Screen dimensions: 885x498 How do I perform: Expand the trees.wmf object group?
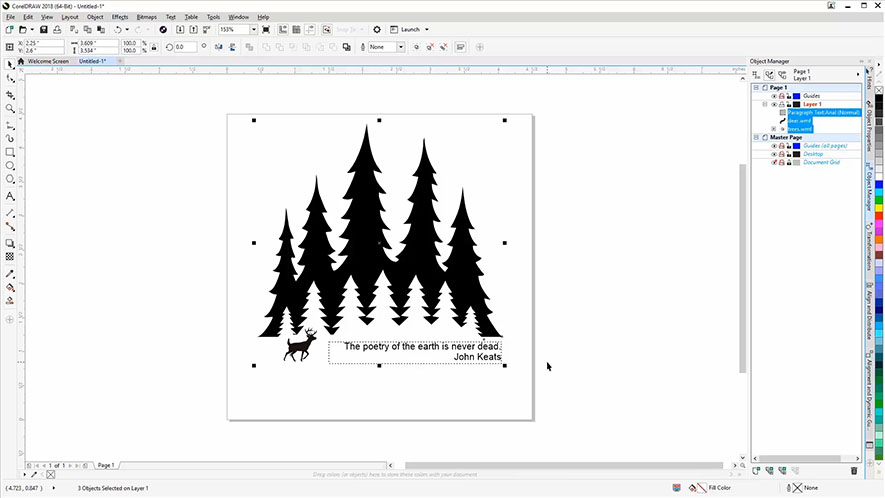click(774, 129)
